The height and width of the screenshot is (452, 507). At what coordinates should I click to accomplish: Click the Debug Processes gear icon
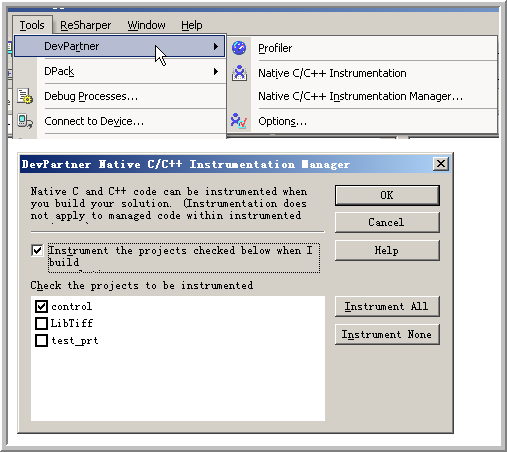(x=25, y=96)
